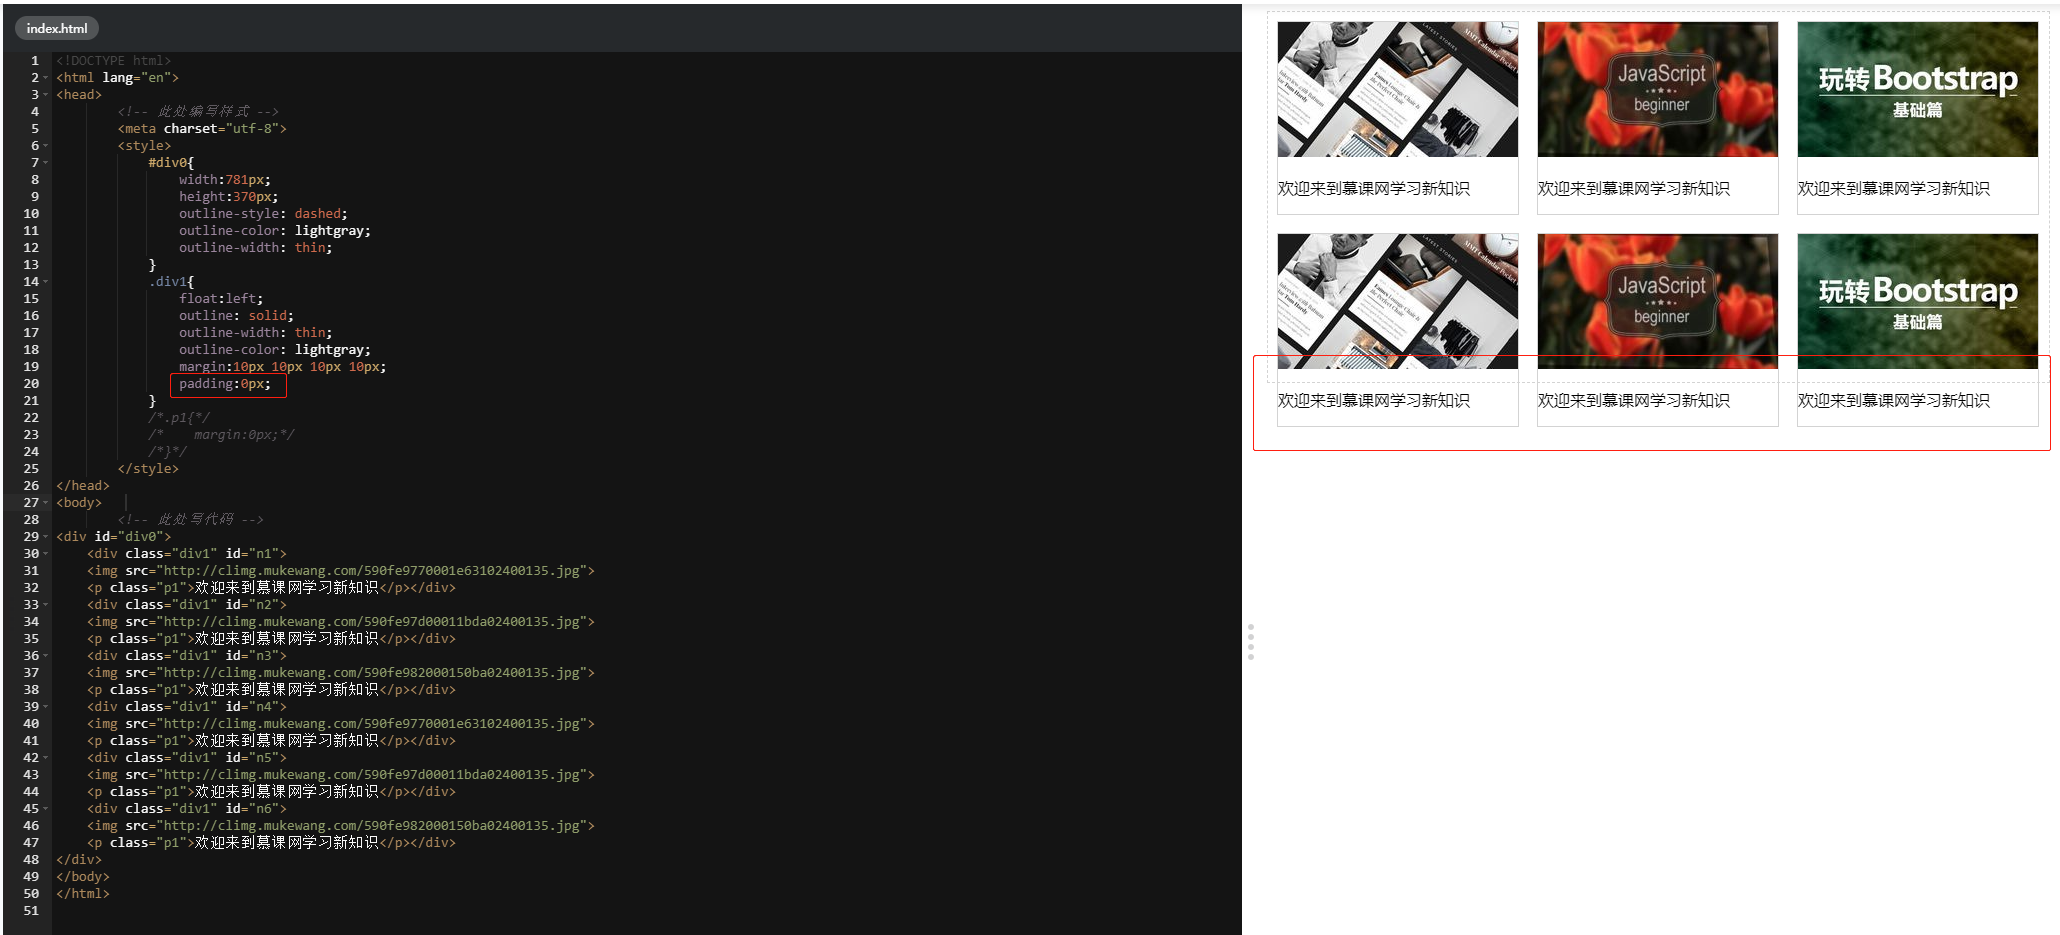Click the lower-row 玩转Bootstrap preview image
The height and width of the screenshot is (935, 2060).
click(x=1918, y=301)
